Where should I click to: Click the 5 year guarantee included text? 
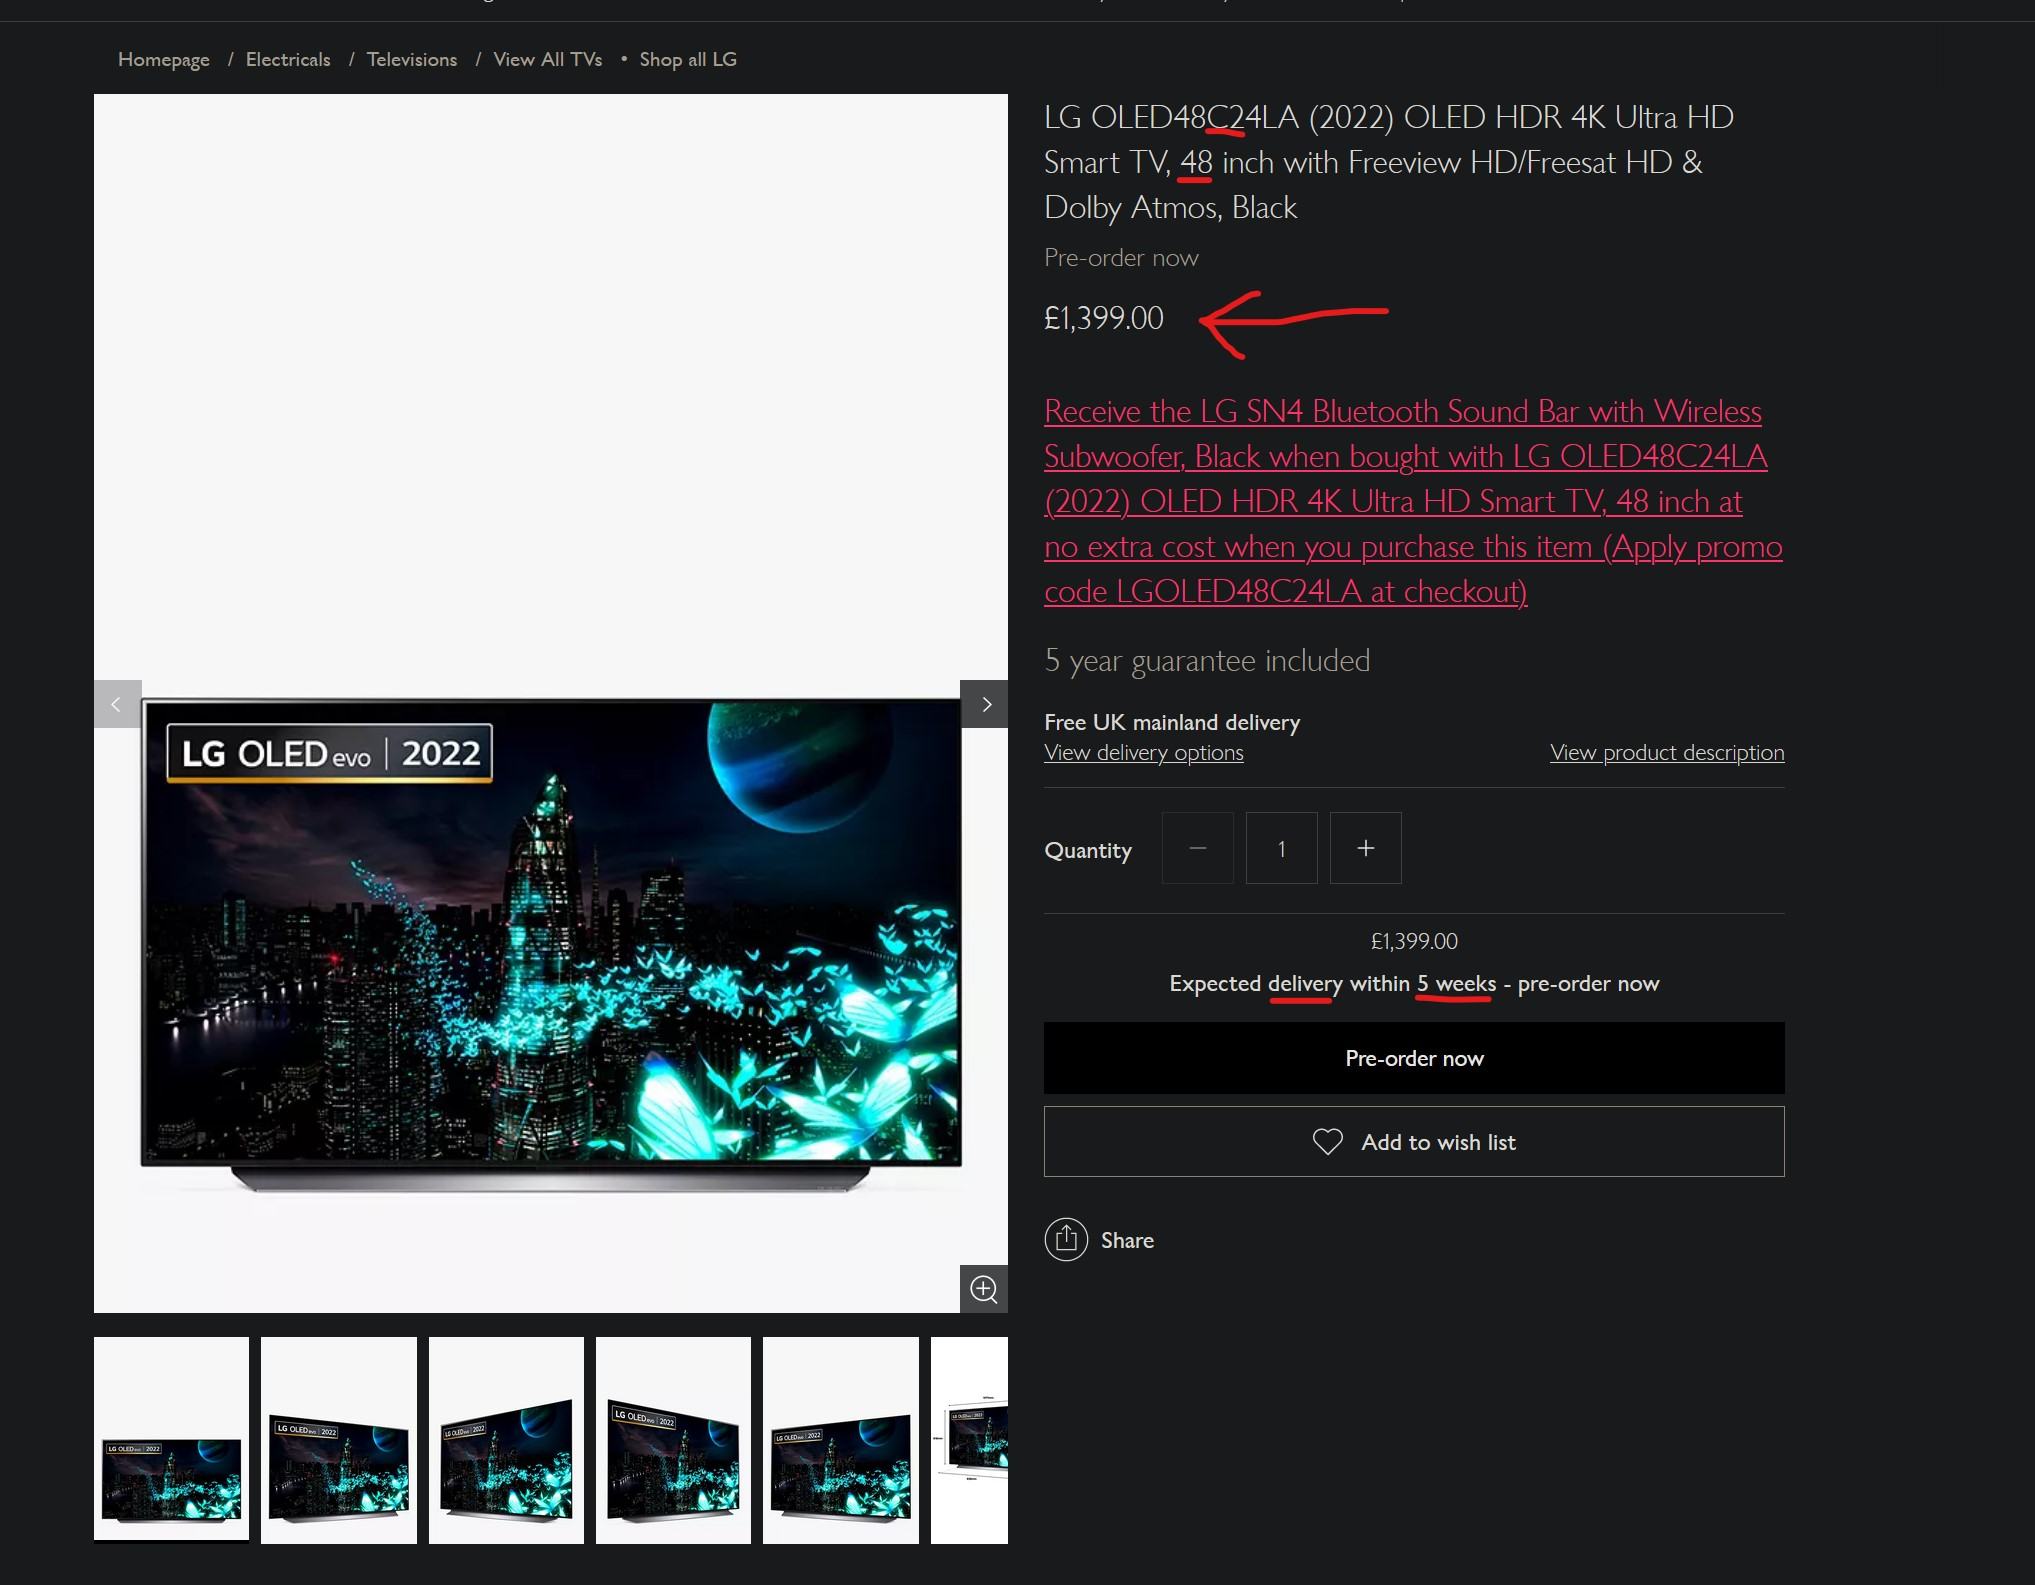(1207, 660)
